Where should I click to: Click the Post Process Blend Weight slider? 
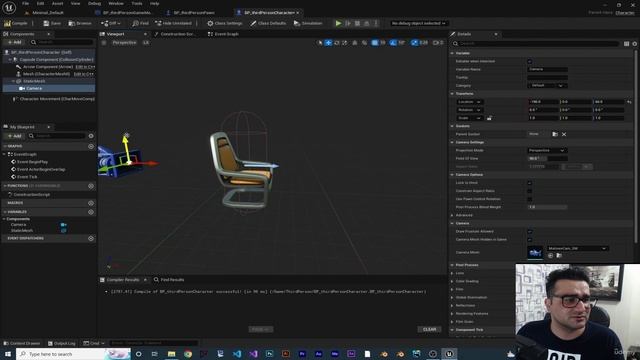tap(547, 207)
